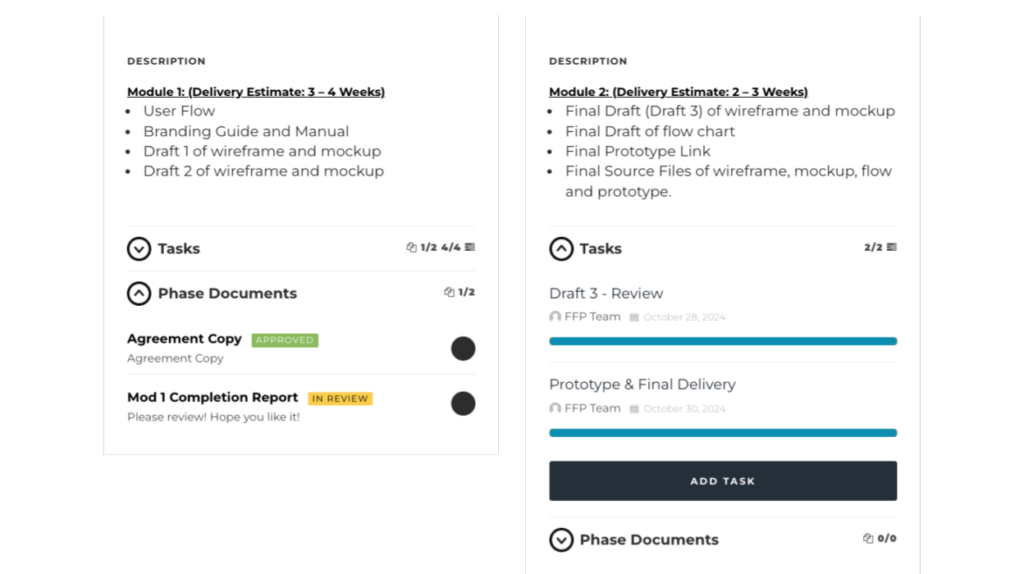Click the calendar icon for October 28, 2024
This screenshot has height=574, width=1024.
click(634, 317)
